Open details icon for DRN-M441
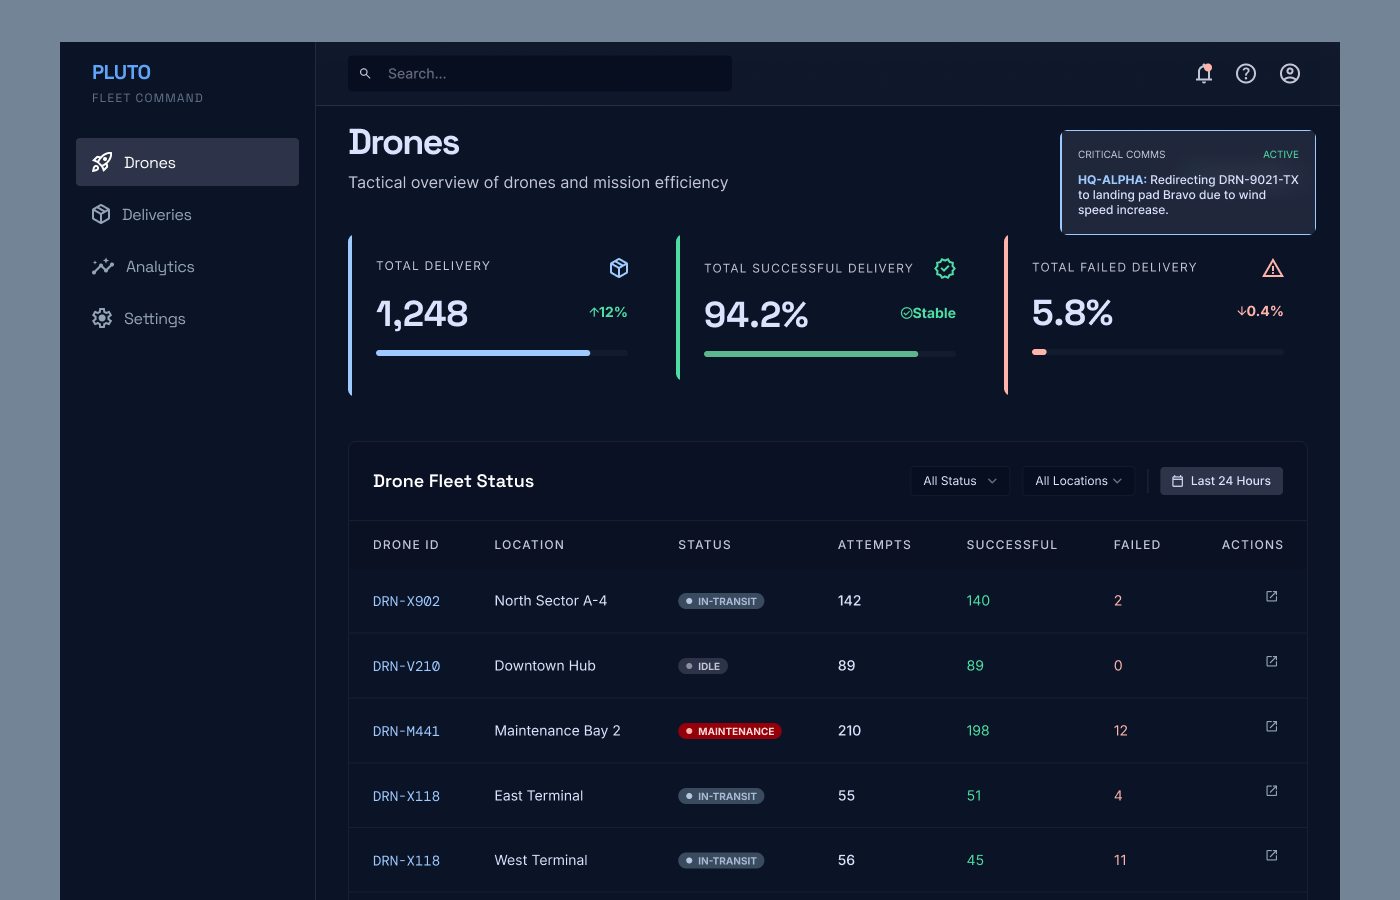Viewport: 1400px width, 900px height. click(1272, 727)
